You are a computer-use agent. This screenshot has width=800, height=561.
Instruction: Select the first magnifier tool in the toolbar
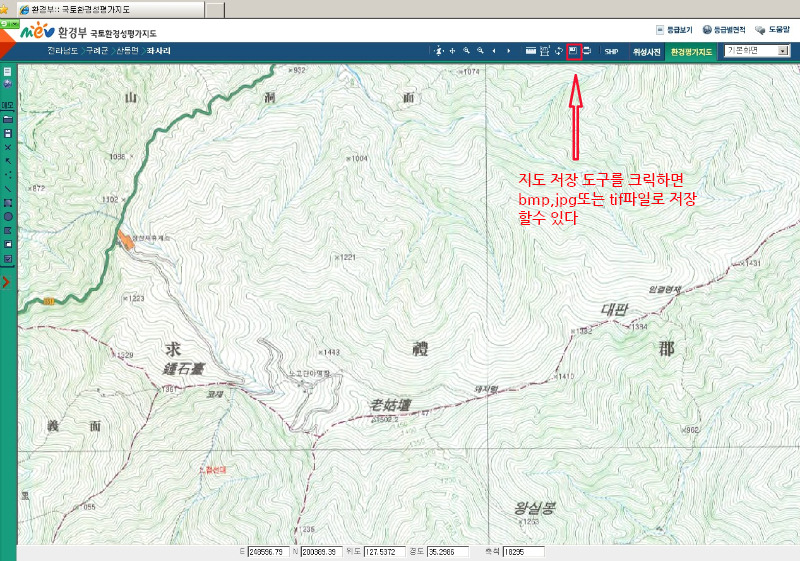(x=466, y=51)
